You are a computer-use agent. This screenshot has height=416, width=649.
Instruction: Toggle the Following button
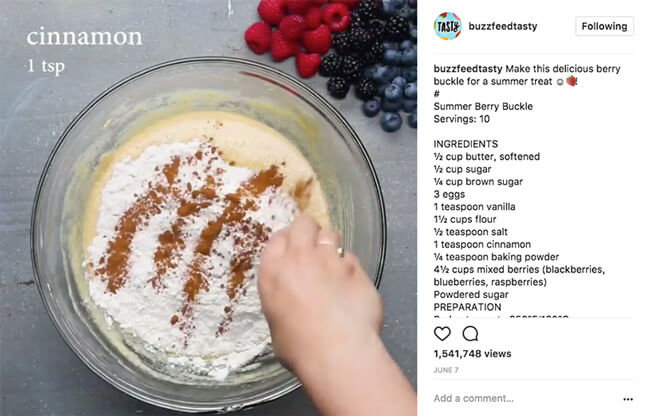[x=604, y=26]
